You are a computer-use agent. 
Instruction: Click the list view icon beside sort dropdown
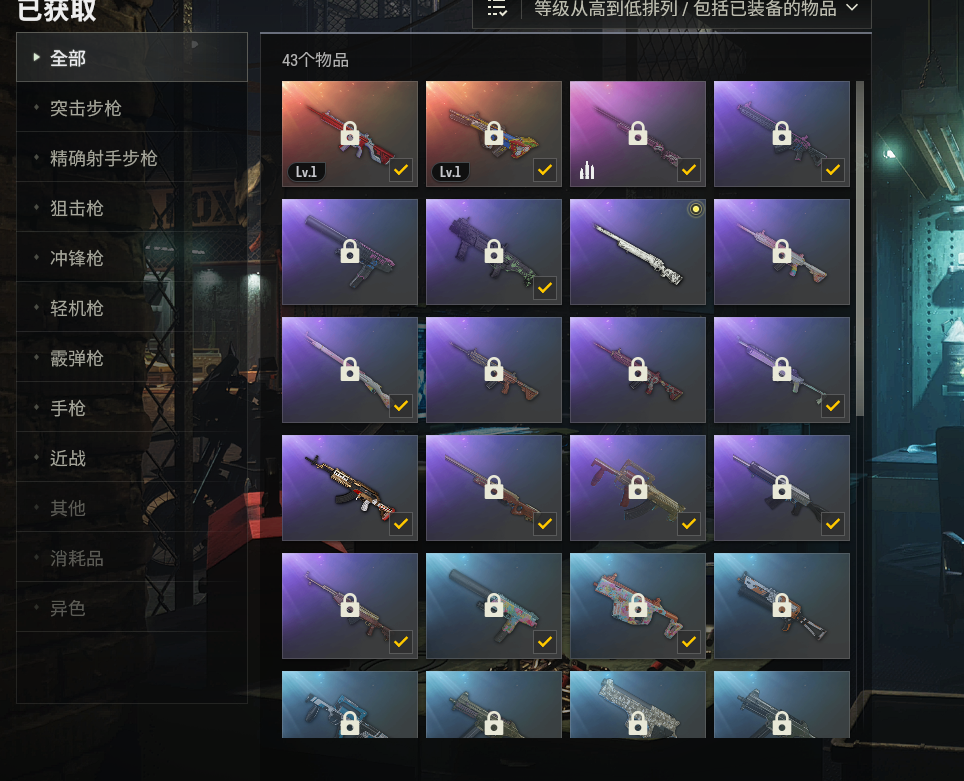[497, 9]
